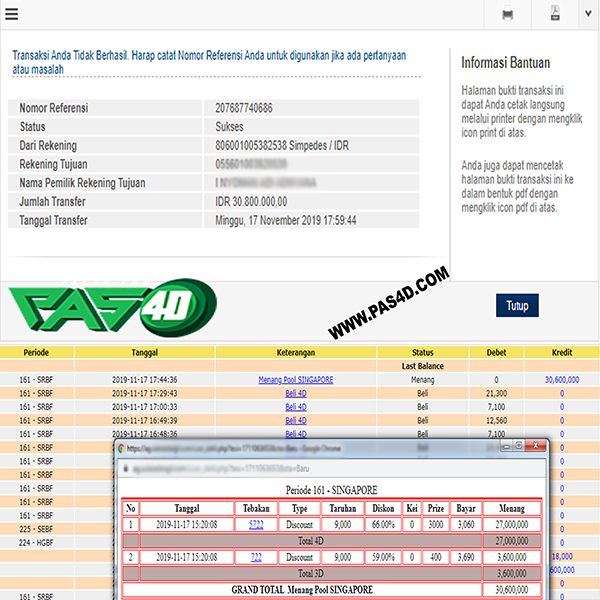Click the 30,600,000 kredit value

pos(562,380)
